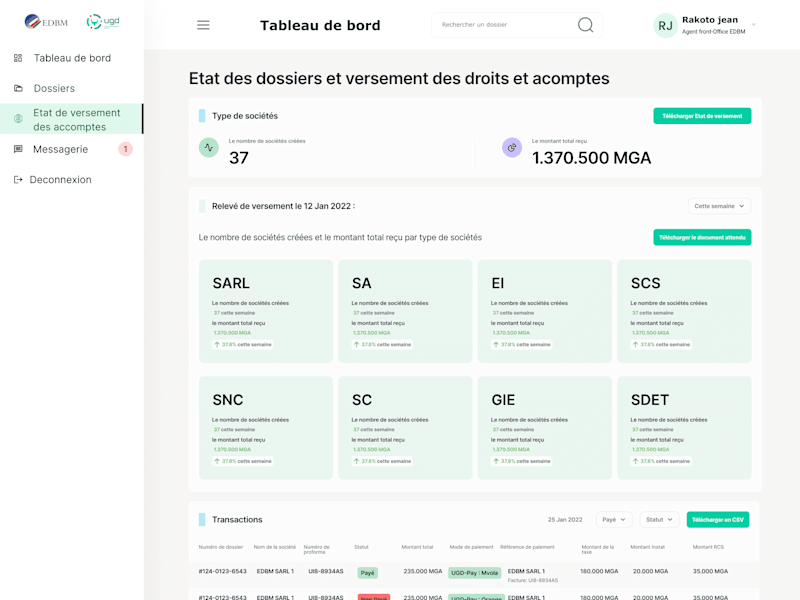The image size is (800, 600).
Task: Click the 25 Jan 2022 date
Action: coord(565,519)
